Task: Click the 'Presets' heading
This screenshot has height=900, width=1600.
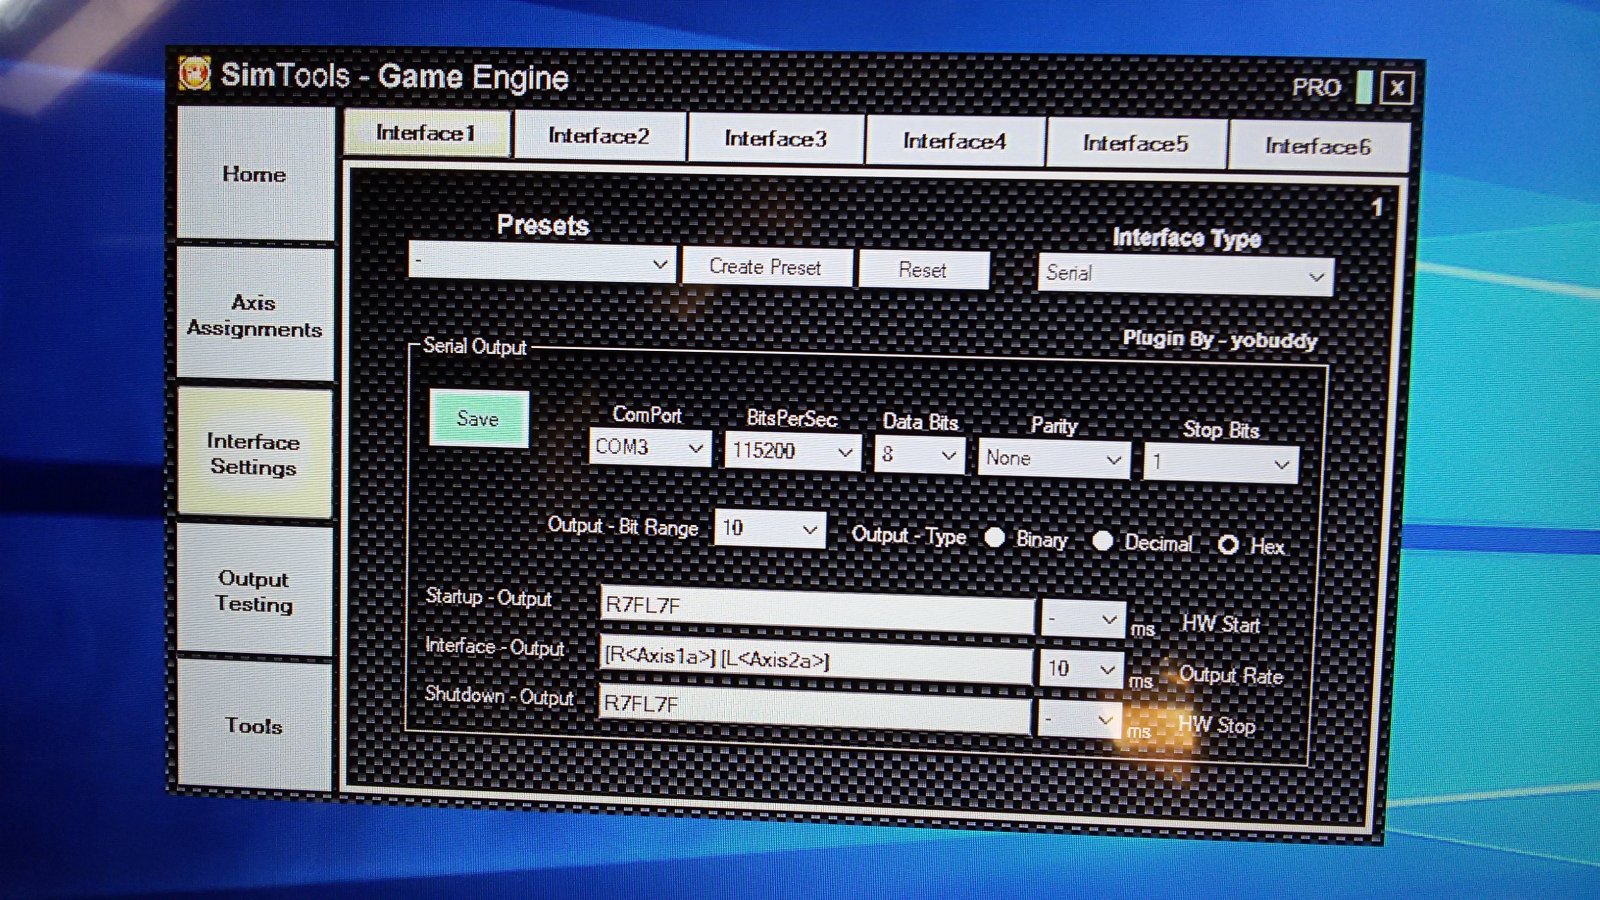Action: click(543, 225)
